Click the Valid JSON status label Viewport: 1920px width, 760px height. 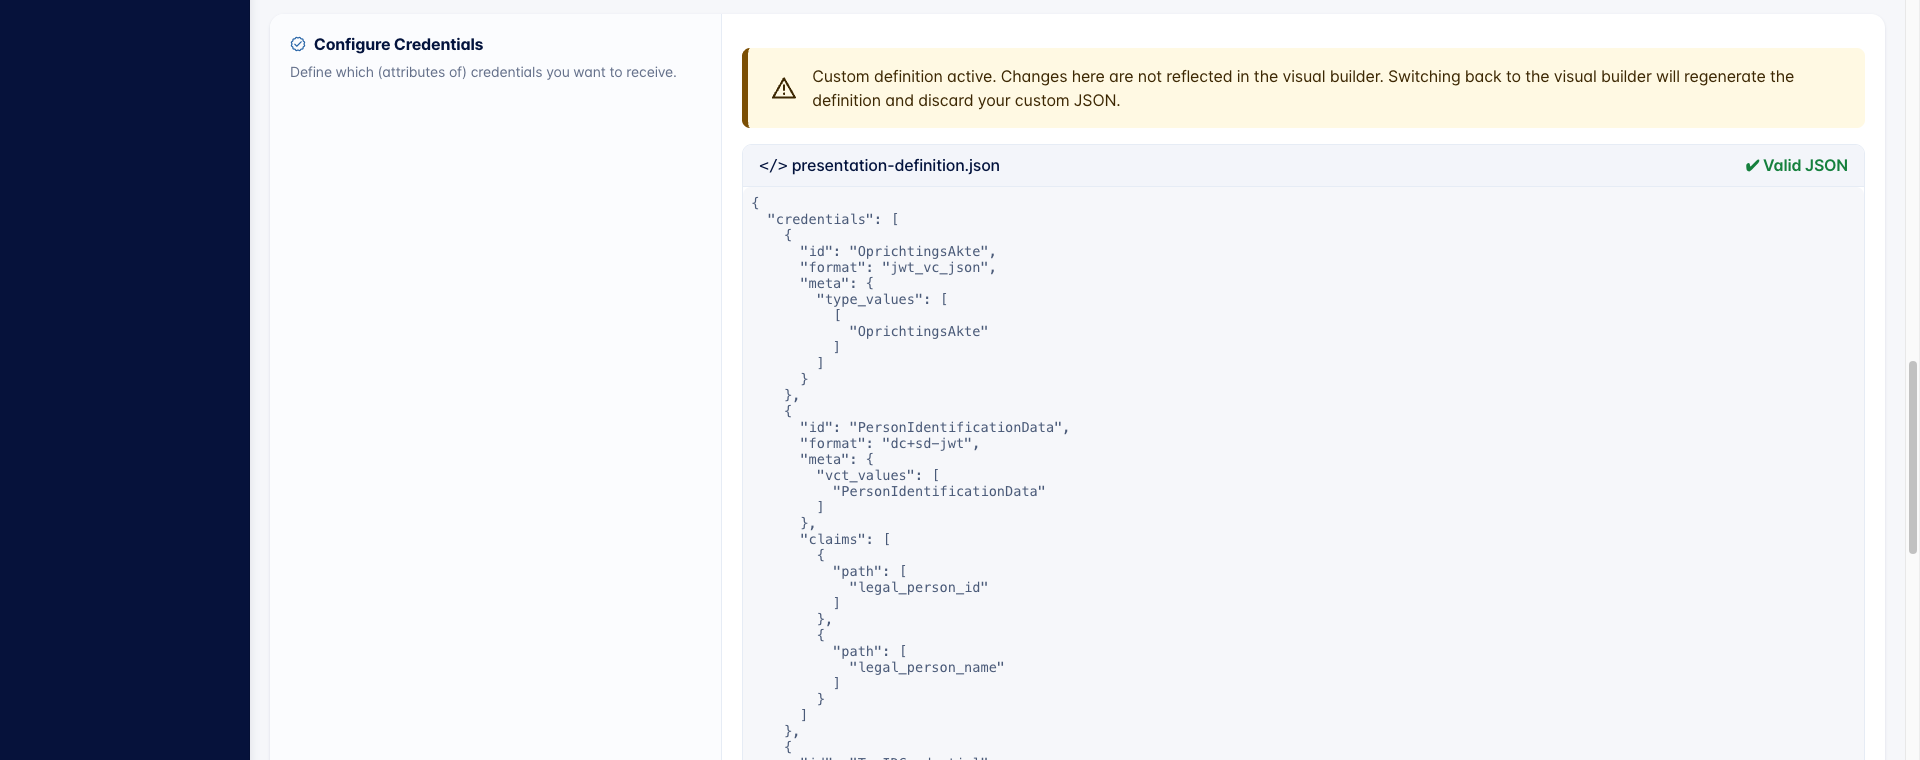pyautogui.click(x=1805, y=166)
